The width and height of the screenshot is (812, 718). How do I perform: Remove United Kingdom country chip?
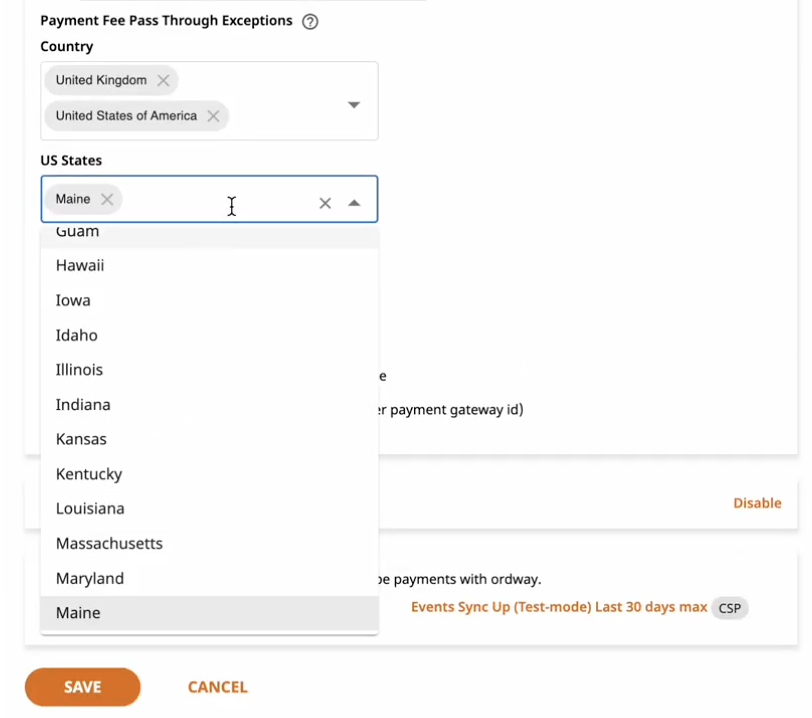pyautogui.click(x=163, y=80)
